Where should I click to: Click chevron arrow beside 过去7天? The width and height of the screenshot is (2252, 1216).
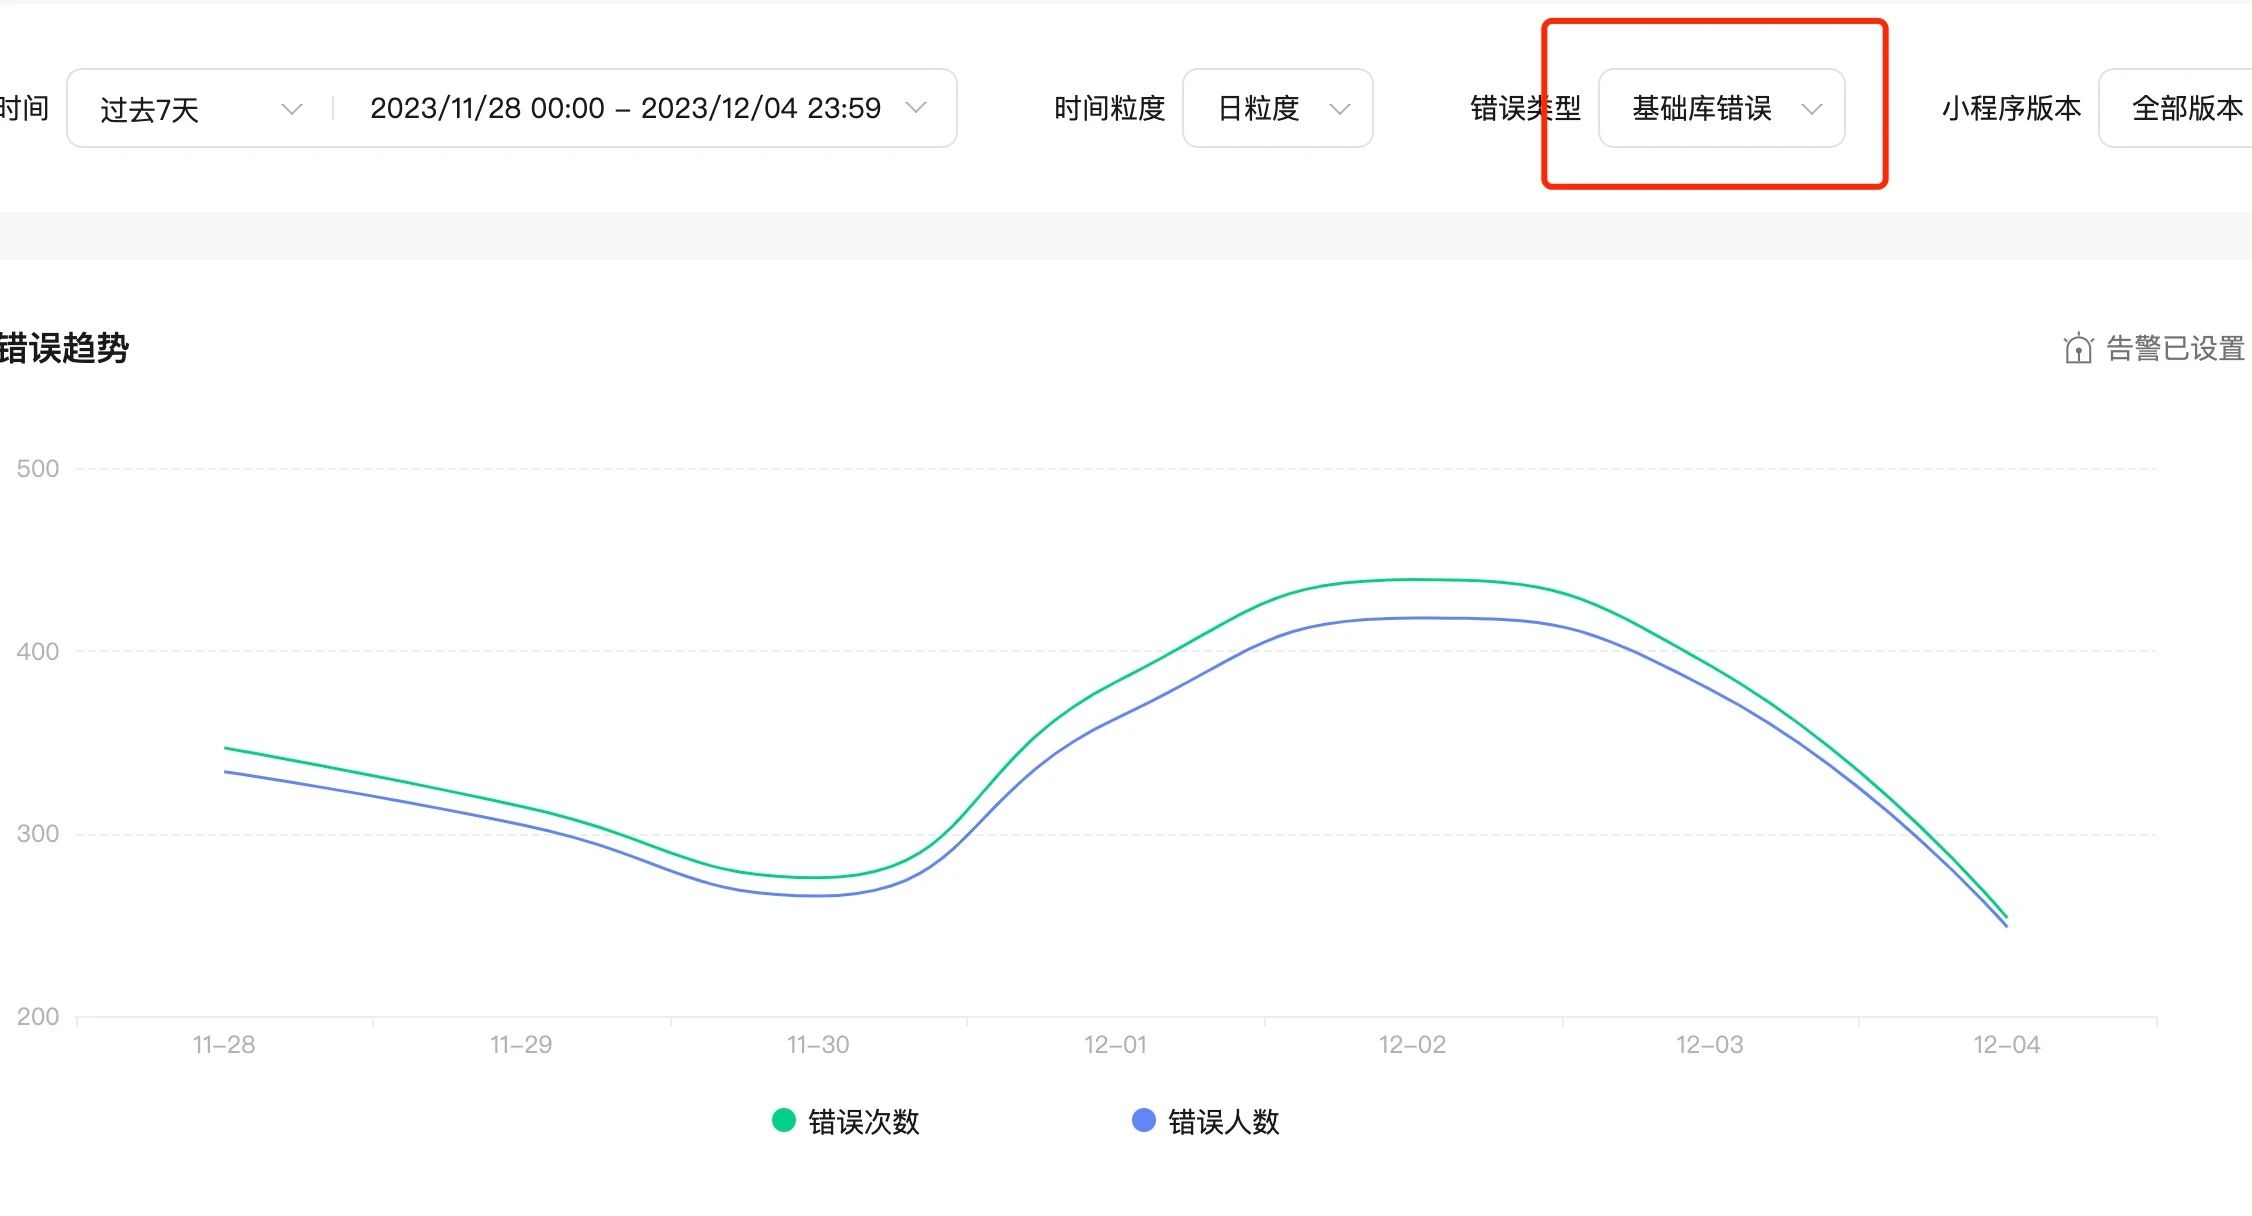292,108
